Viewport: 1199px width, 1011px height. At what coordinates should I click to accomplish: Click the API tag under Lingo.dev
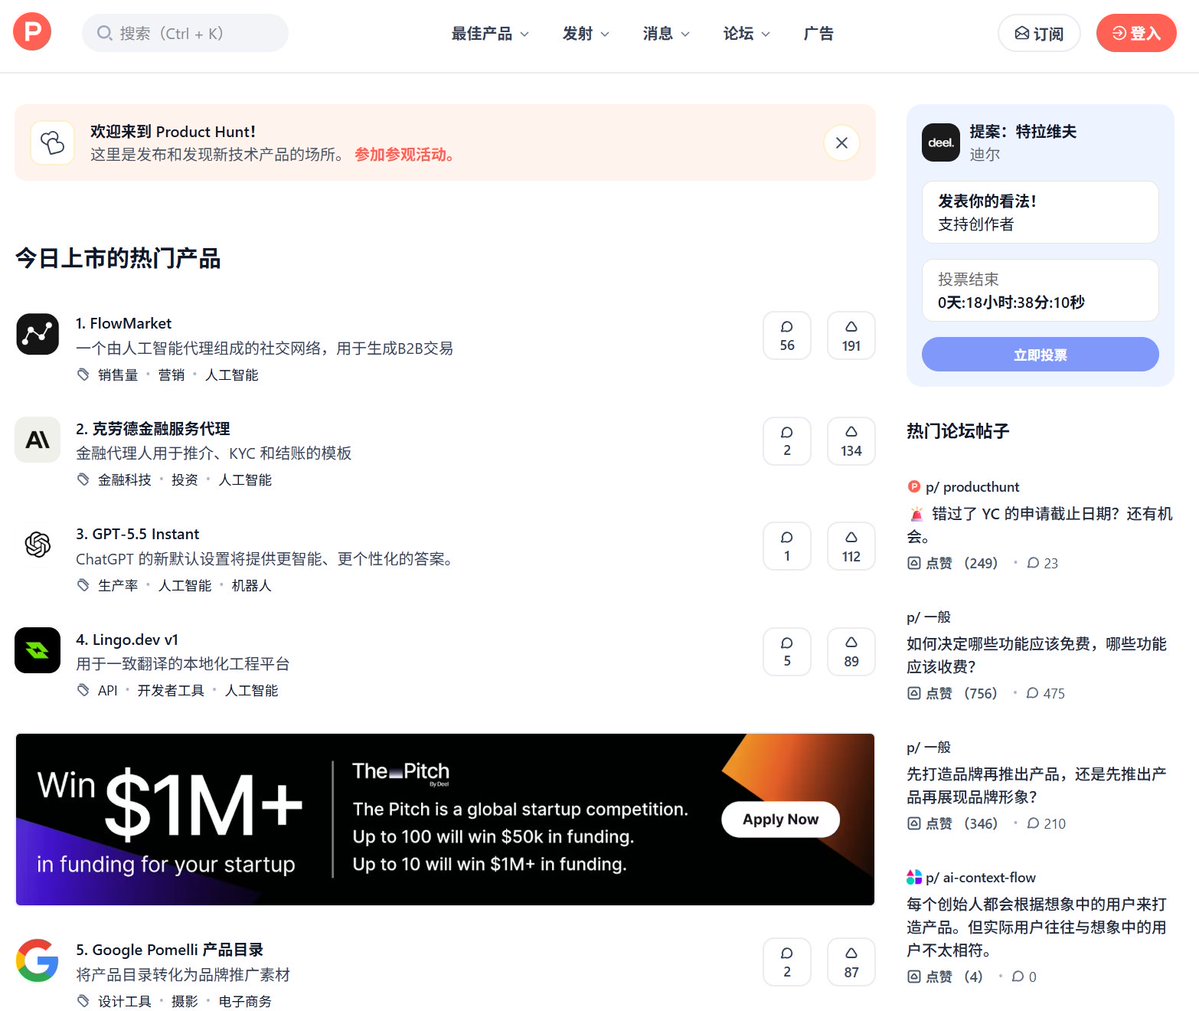click(108, 690)
